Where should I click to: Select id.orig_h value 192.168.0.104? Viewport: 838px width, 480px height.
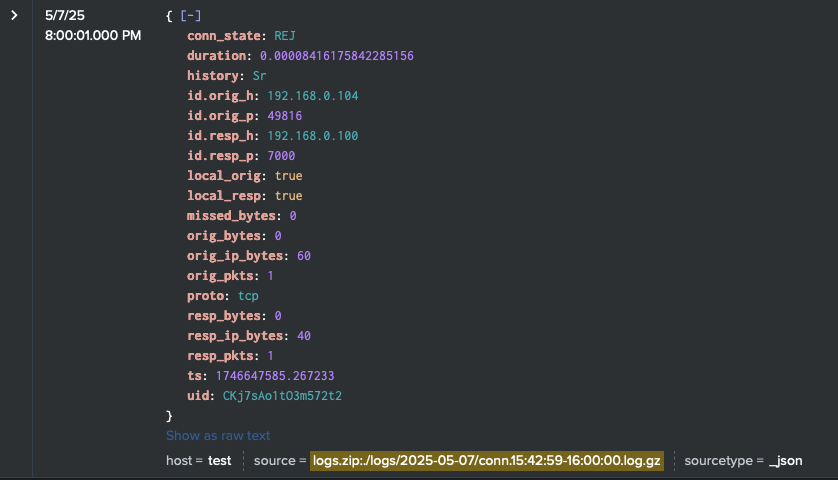coord(313,96)
